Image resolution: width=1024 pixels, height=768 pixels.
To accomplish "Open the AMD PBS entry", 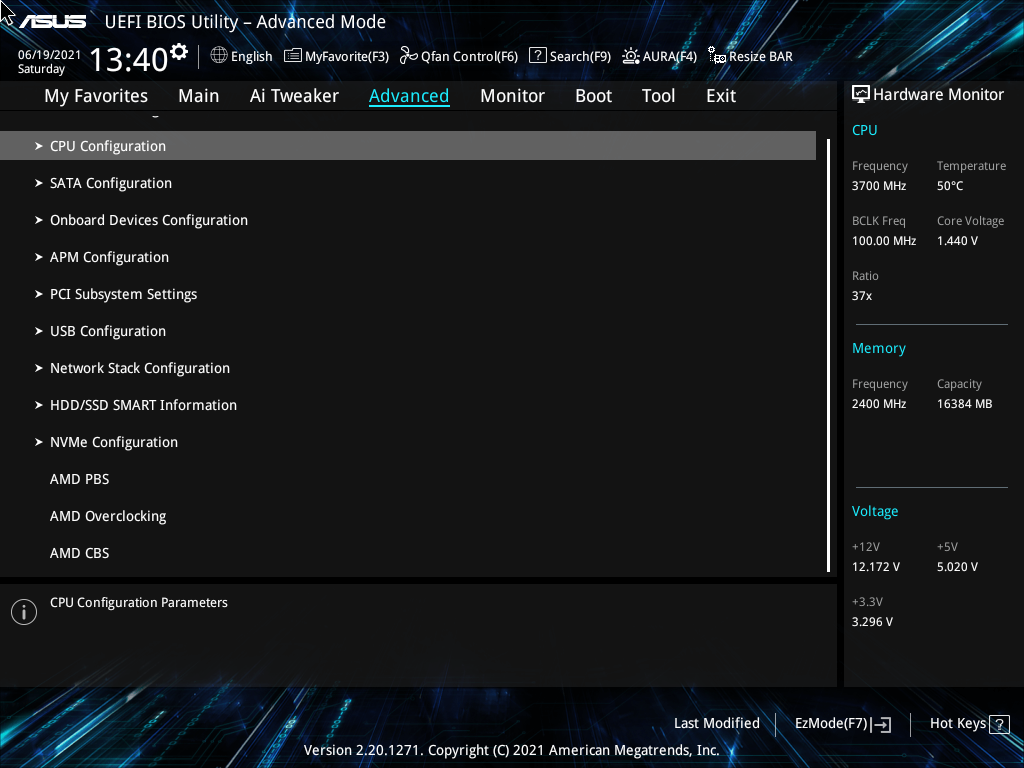I will coord(80,479).
